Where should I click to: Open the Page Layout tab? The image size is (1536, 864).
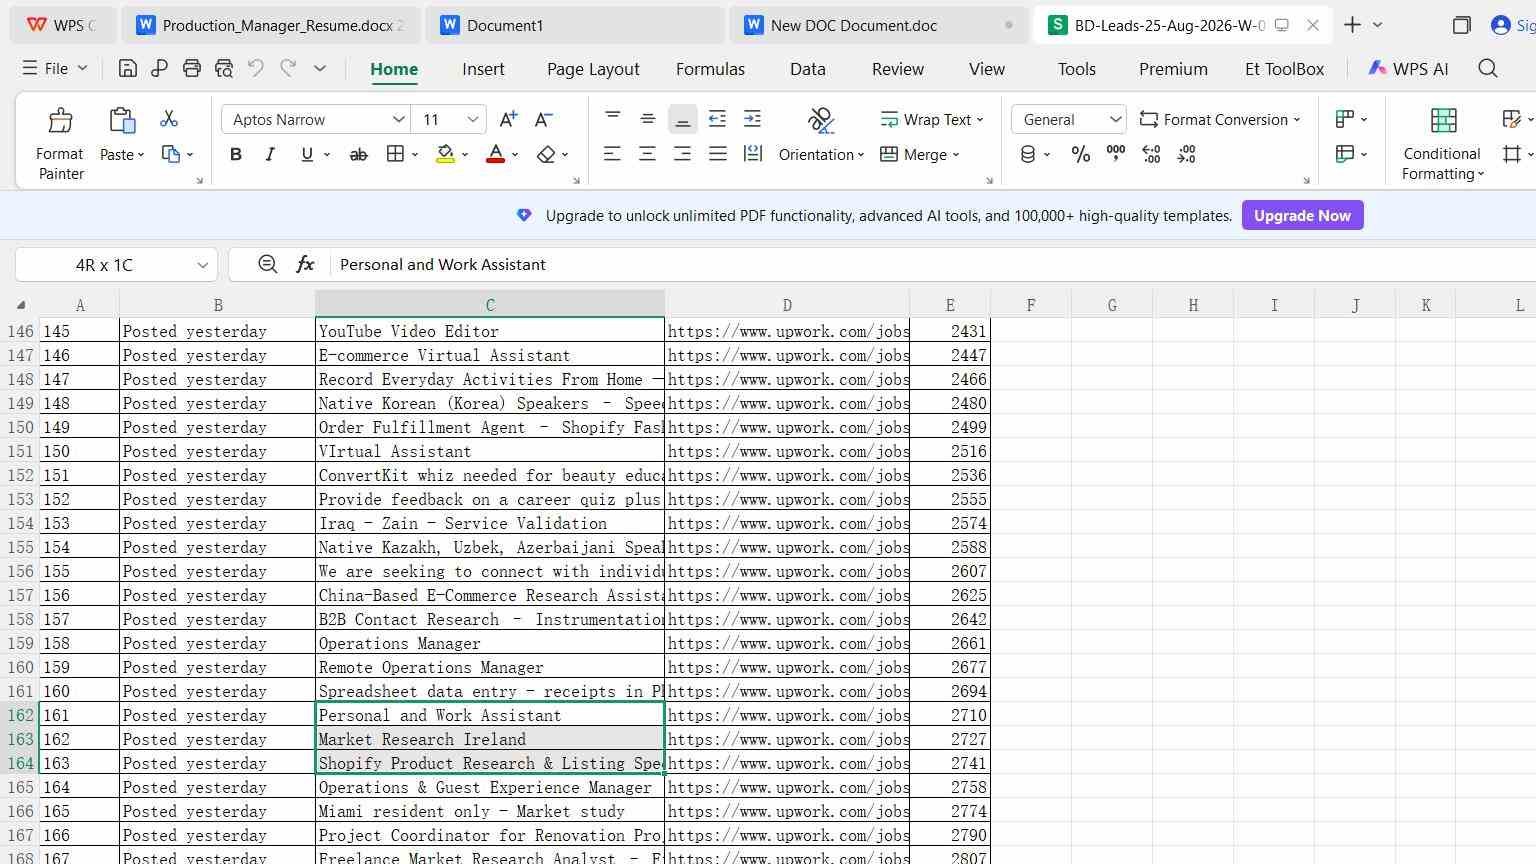coord(593,69)
